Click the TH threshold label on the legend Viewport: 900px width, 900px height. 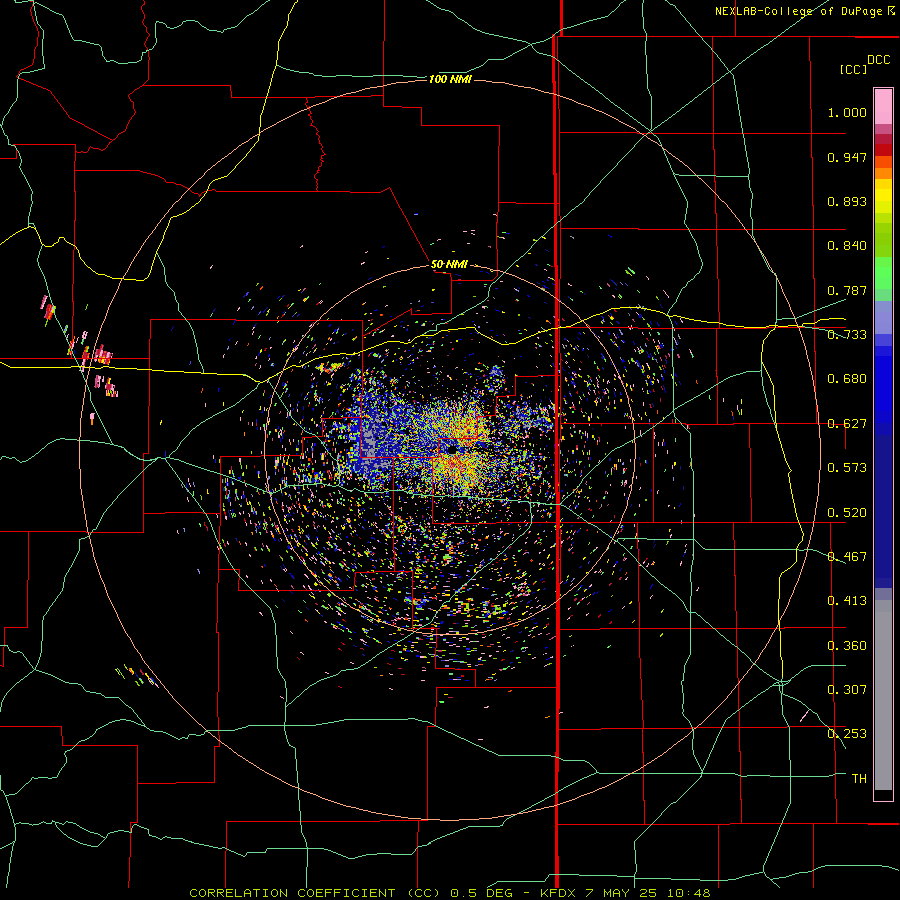(x=859, y=779)
